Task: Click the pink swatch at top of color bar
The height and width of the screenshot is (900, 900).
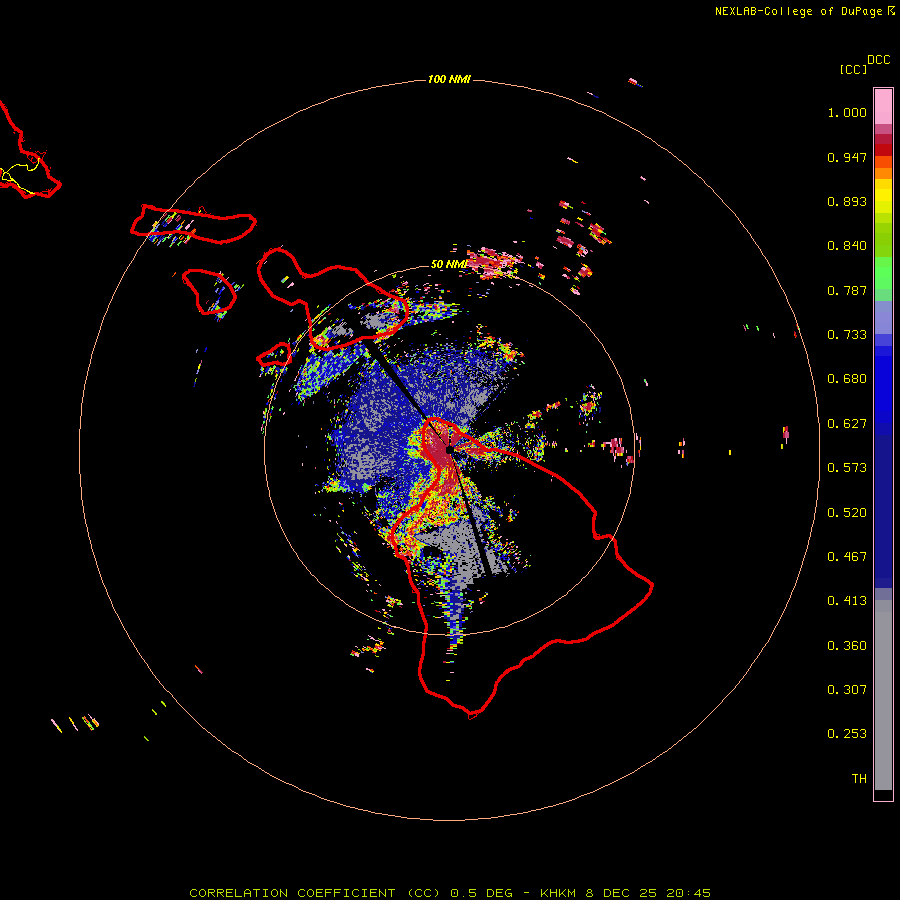Action: [x=883, y=106]
